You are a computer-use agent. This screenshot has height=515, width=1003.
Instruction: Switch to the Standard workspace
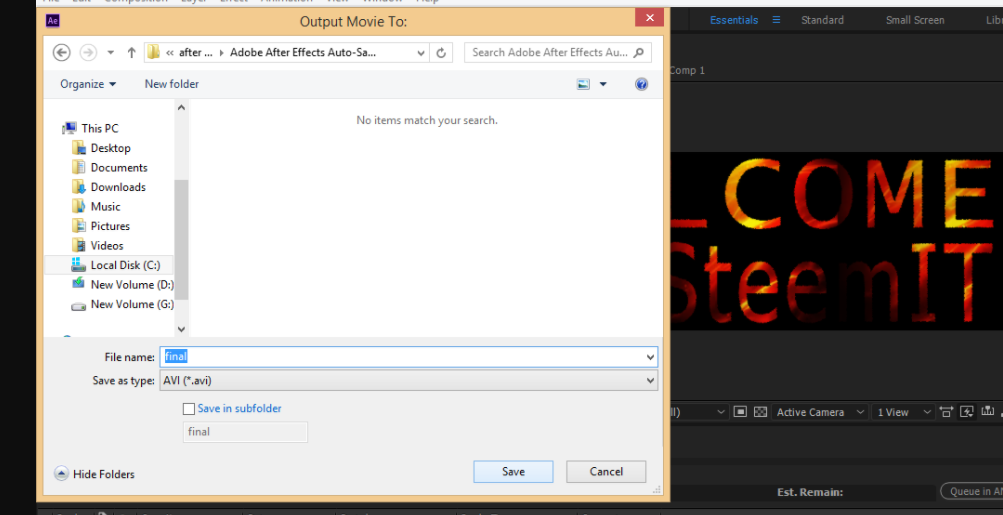[x=822, y=20]
